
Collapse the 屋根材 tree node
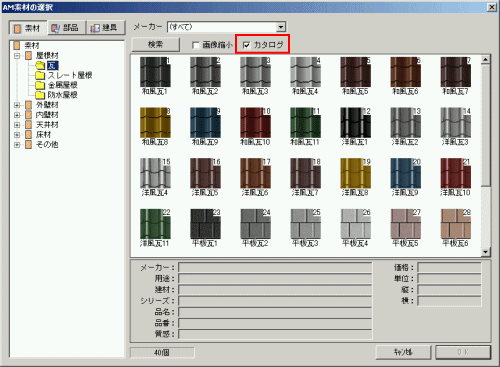(x=17, y=56)
